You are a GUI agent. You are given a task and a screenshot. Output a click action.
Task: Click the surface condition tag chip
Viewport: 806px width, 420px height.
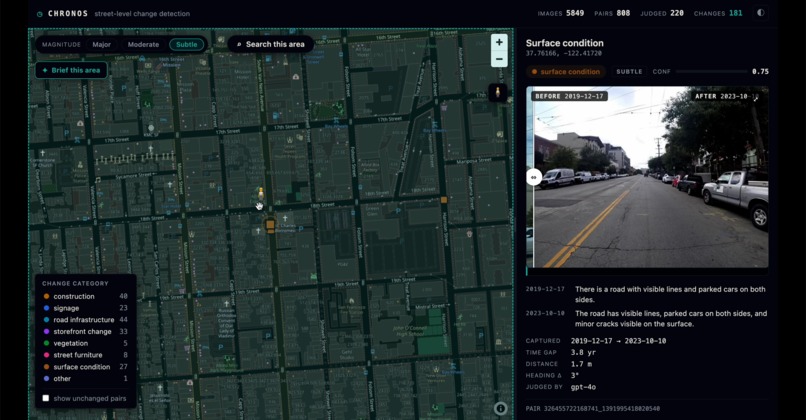point(565,72)
